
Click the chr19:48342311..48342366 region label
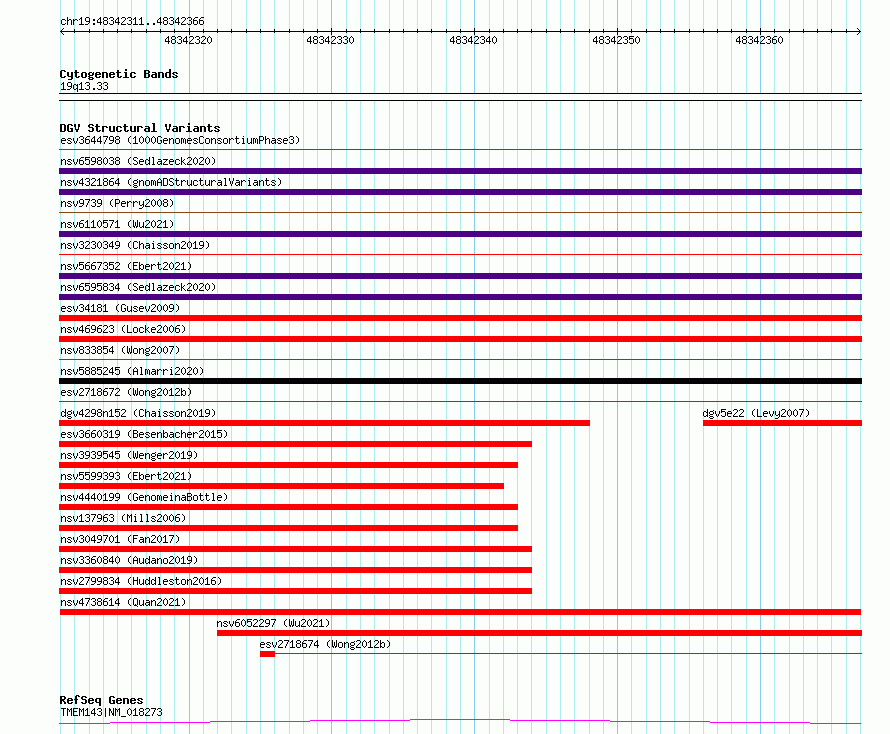pyautogui.click(x=132, y=22)
